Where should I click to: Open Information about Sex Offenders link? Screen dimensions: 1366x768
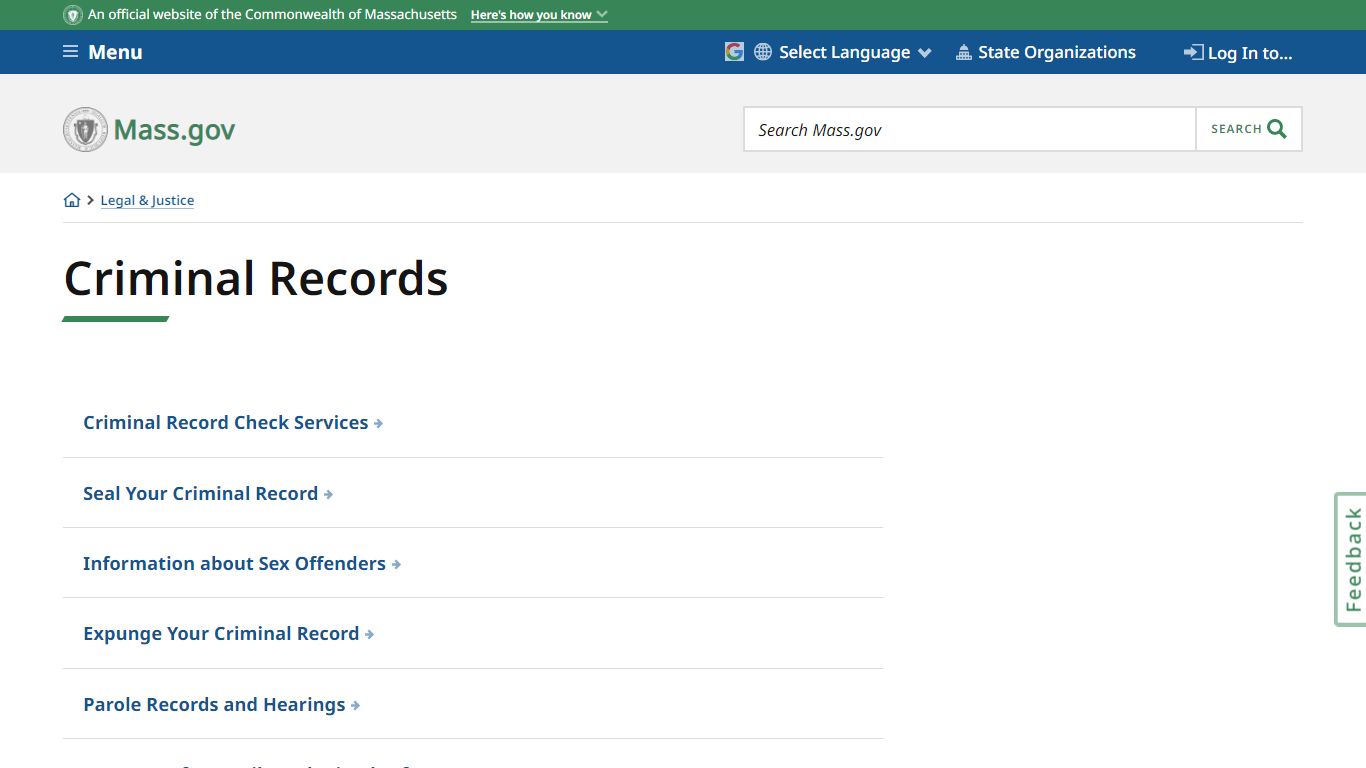235,564
